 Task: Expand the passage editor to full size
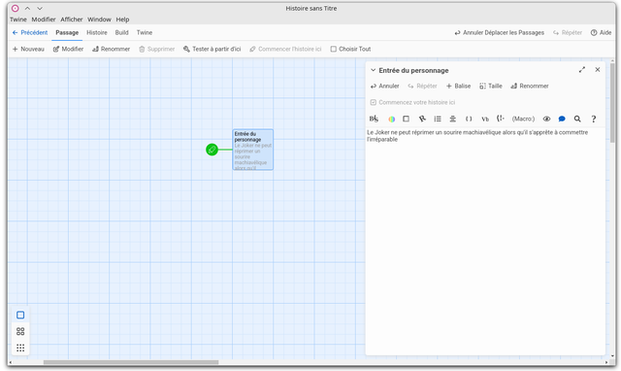click(582, 70)
